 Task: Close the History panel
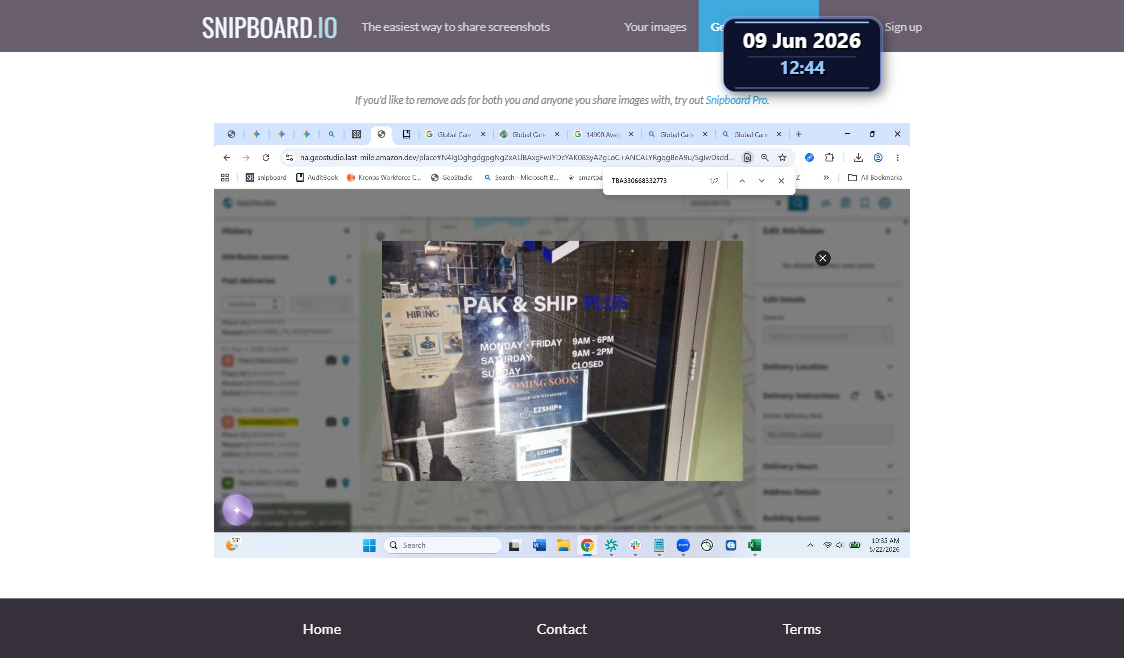(x=347, y=231)
